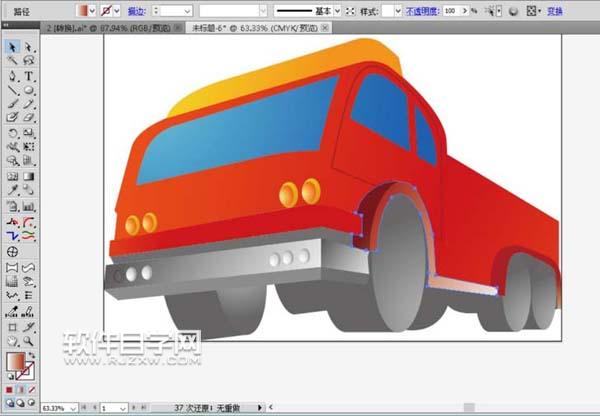
Task: Apply None mode button with red slash
Action: [32, 390]
